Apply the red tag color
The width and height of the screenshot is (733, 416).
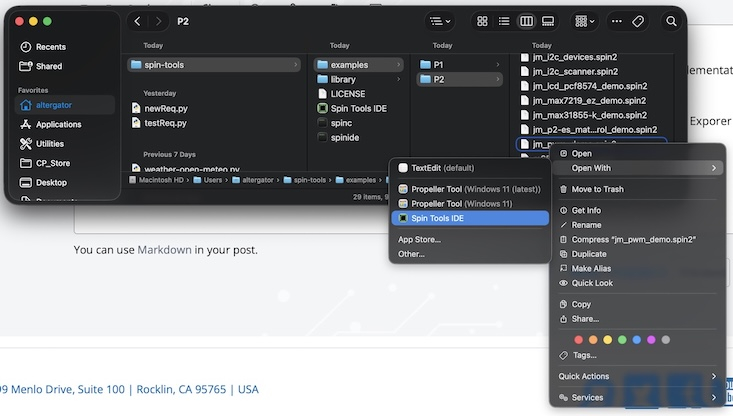point(579,339)
